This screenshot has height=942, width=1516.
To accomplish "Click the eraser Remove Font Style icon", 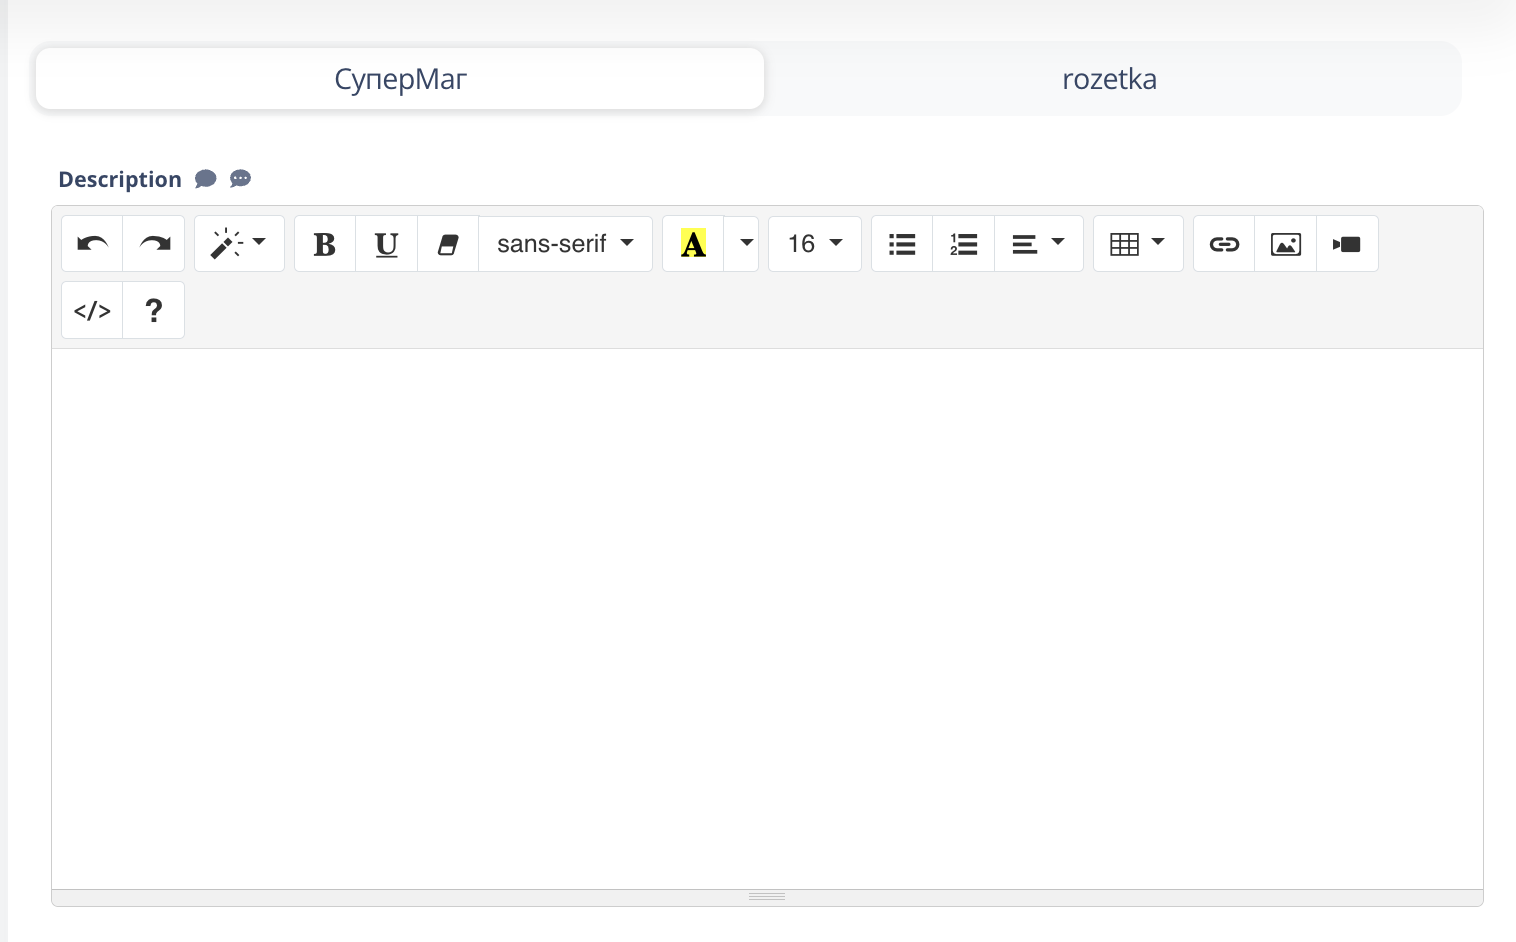I will click(x=448, y=244).
